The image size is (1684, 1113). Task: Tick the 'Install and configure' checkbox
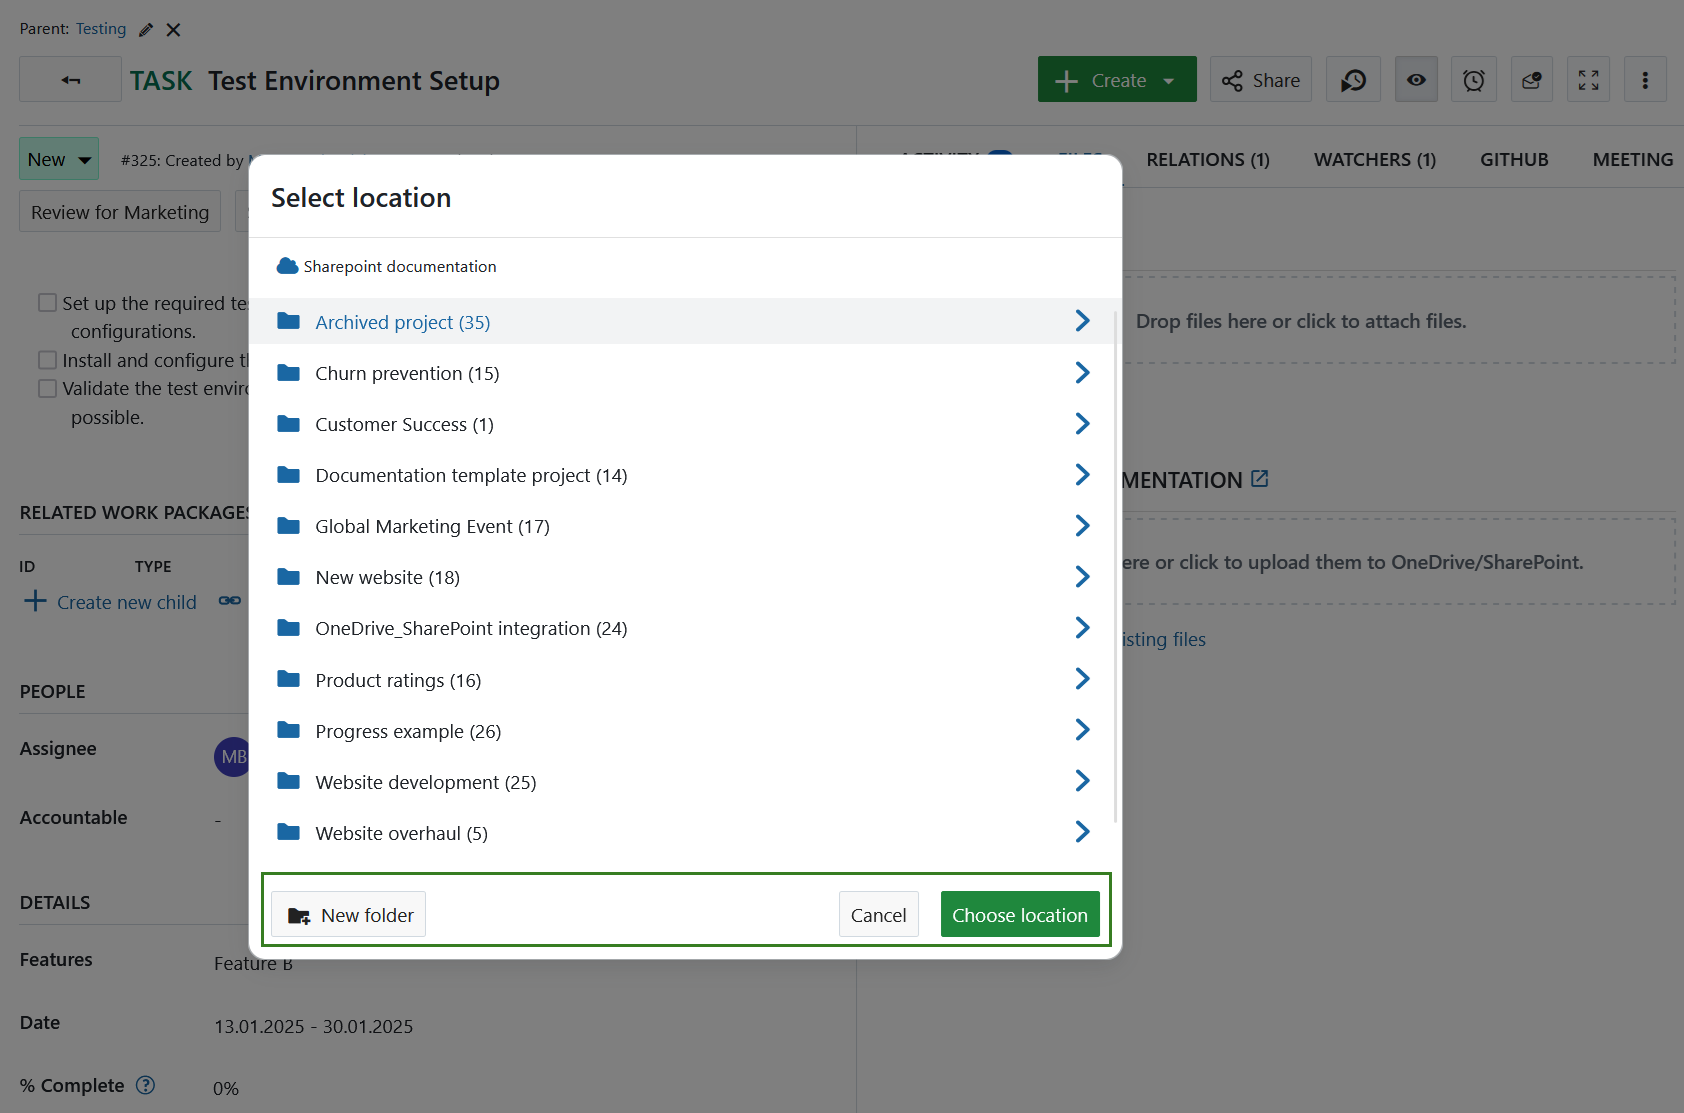pyautogui.click(x=47, y=359)
